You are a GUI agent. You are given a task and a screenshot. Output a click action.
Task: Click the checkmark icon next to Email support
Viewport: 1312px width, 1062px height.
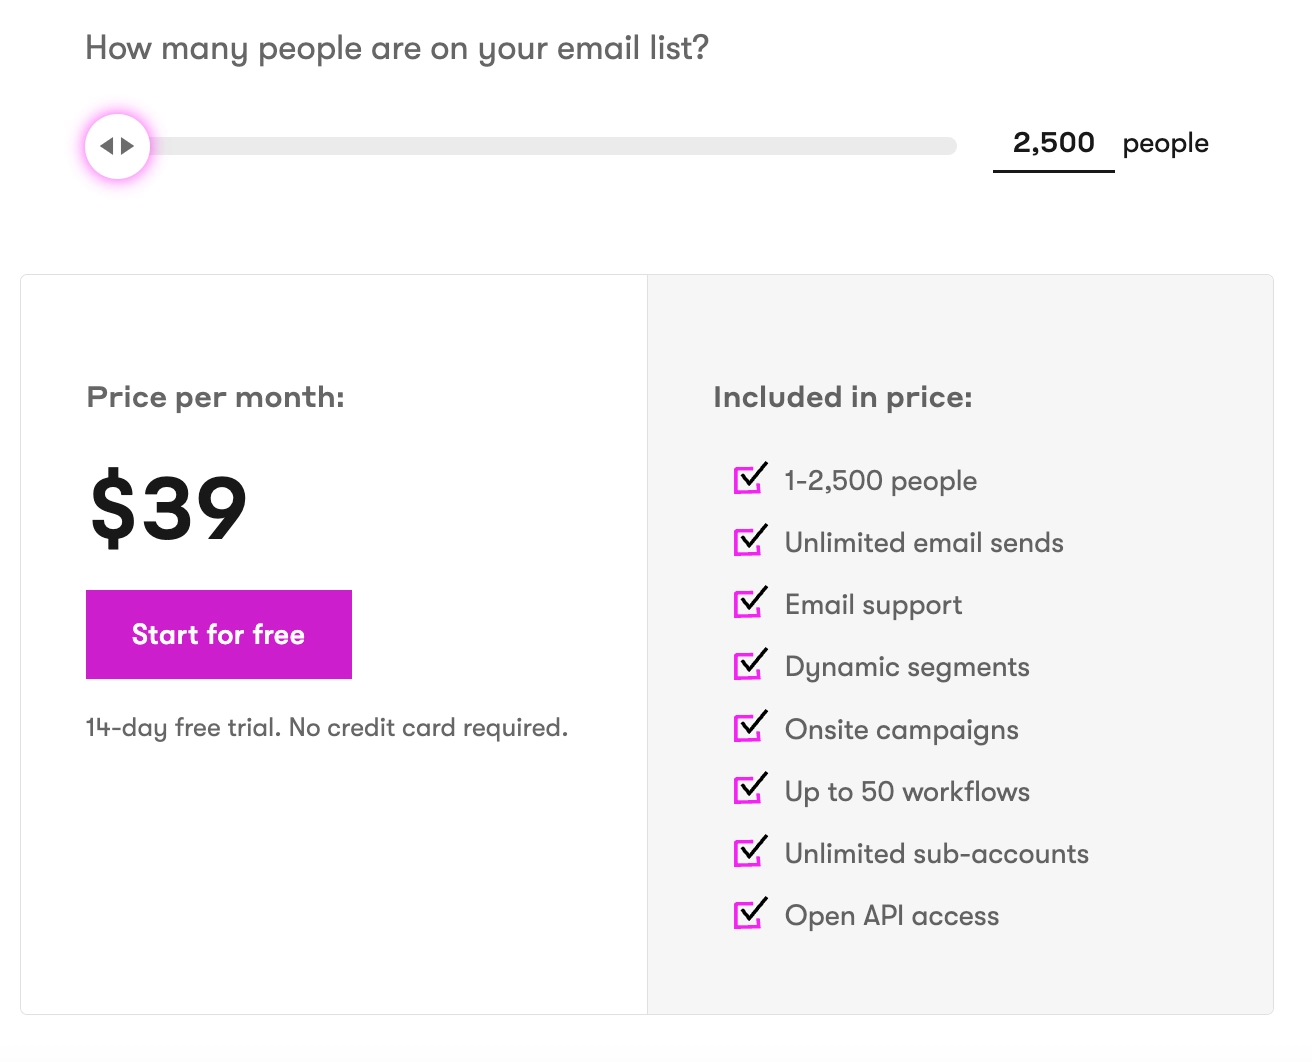(x=749, y=603)
